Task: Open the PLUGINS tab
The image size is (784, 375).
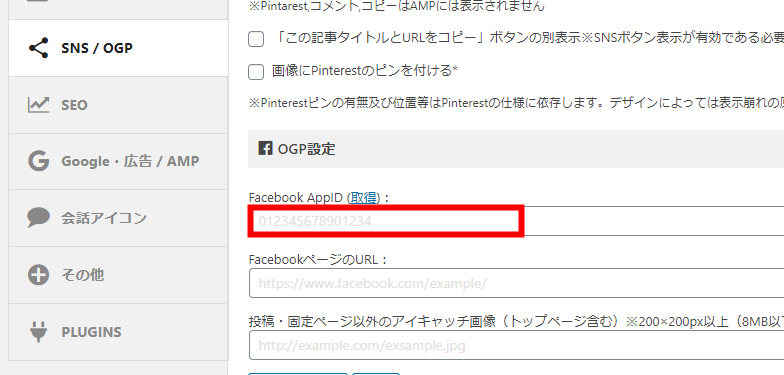Action: 118,332
